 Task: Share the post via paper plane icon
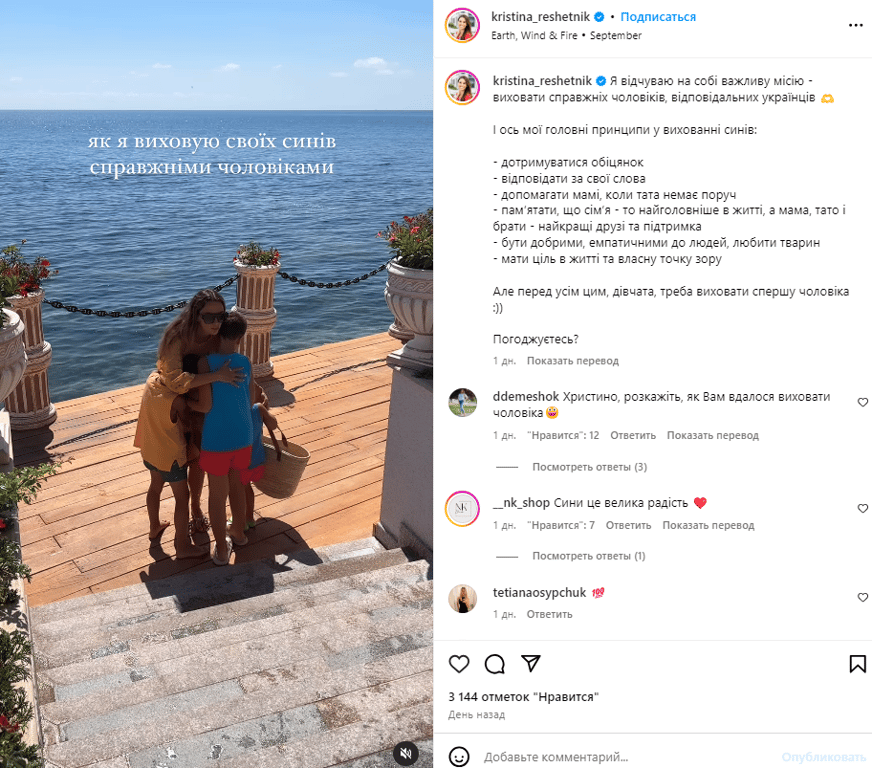531,663
